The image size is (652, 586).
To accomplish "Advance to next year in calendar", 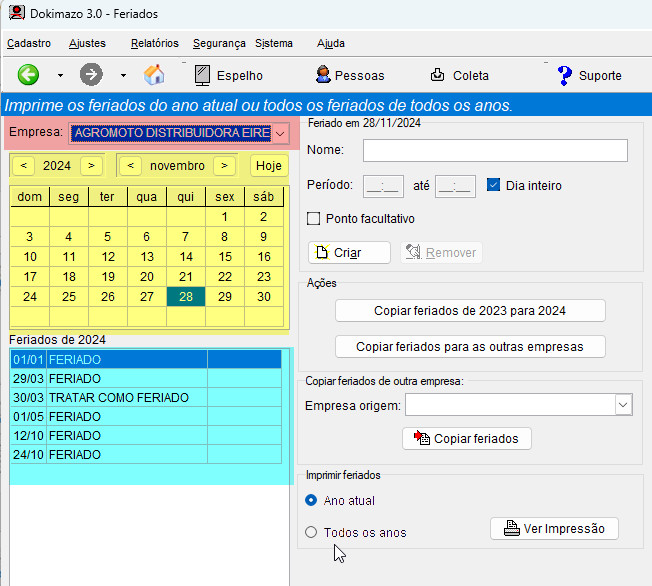I will click(91, 165).
